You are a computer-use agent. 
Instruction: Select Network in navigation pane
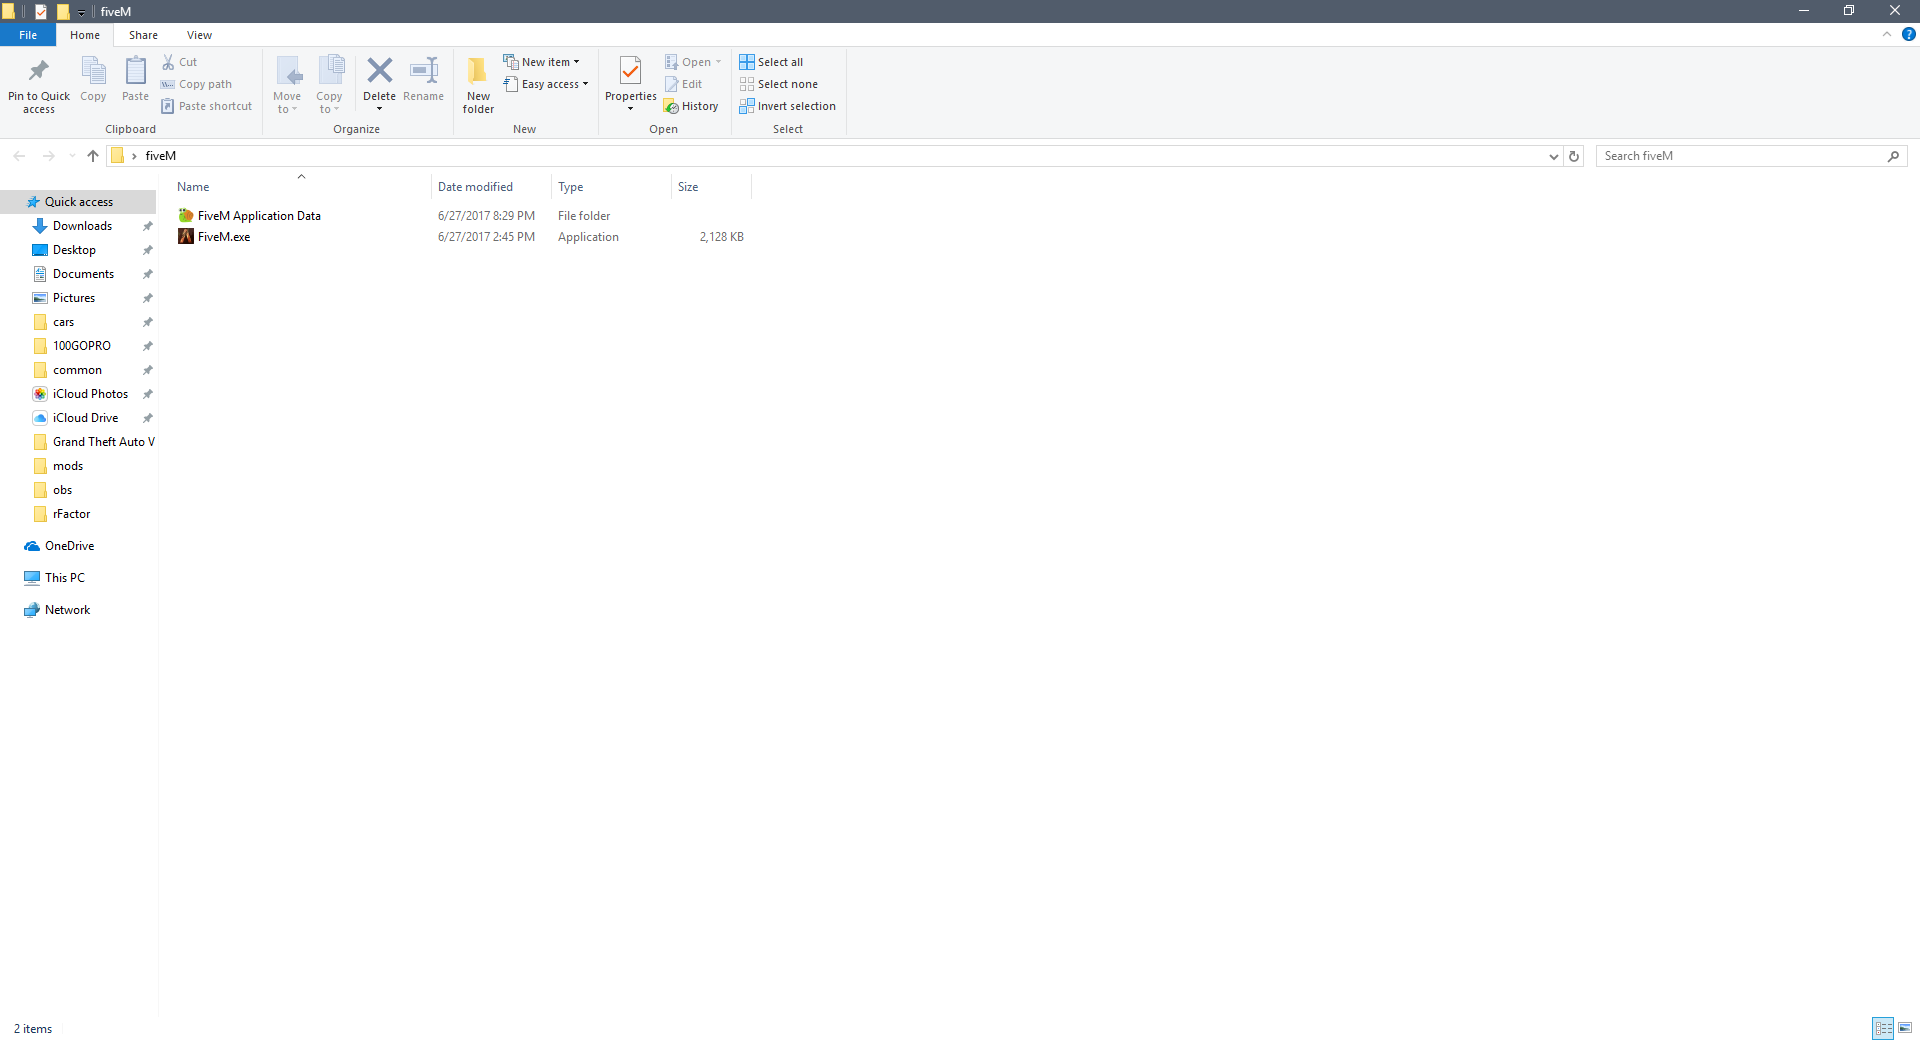[x=67, y=610]
